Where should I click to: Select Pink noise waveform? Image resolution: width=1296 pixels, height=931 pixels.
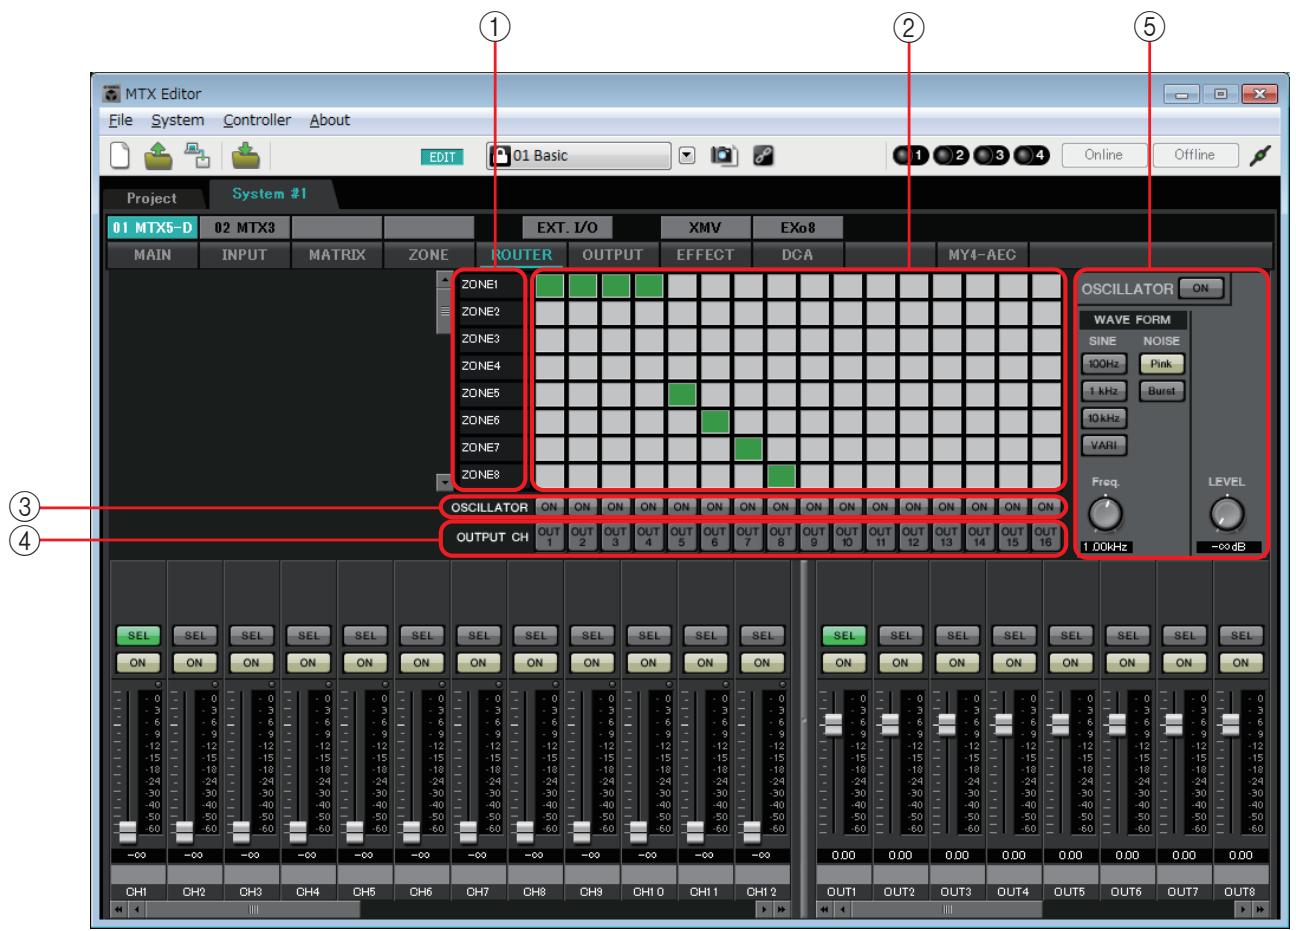(1161, 365)
